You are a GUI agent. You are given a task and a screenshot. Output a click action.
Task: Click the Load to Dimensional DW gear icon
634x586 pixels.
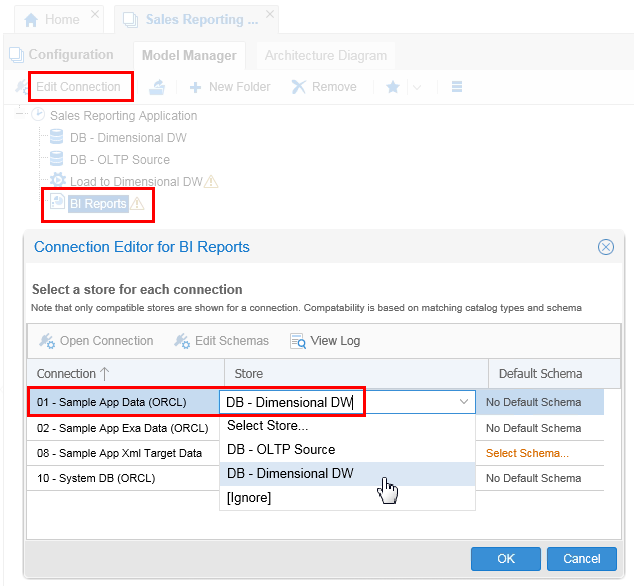pos(57,181)
